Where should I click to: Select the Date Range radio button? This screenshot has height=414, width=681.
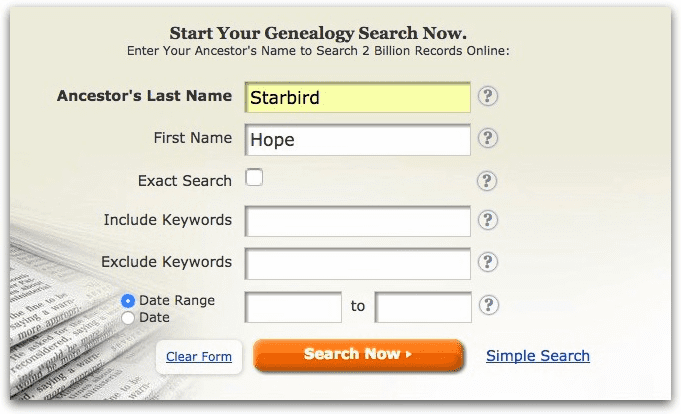point(128,301)
